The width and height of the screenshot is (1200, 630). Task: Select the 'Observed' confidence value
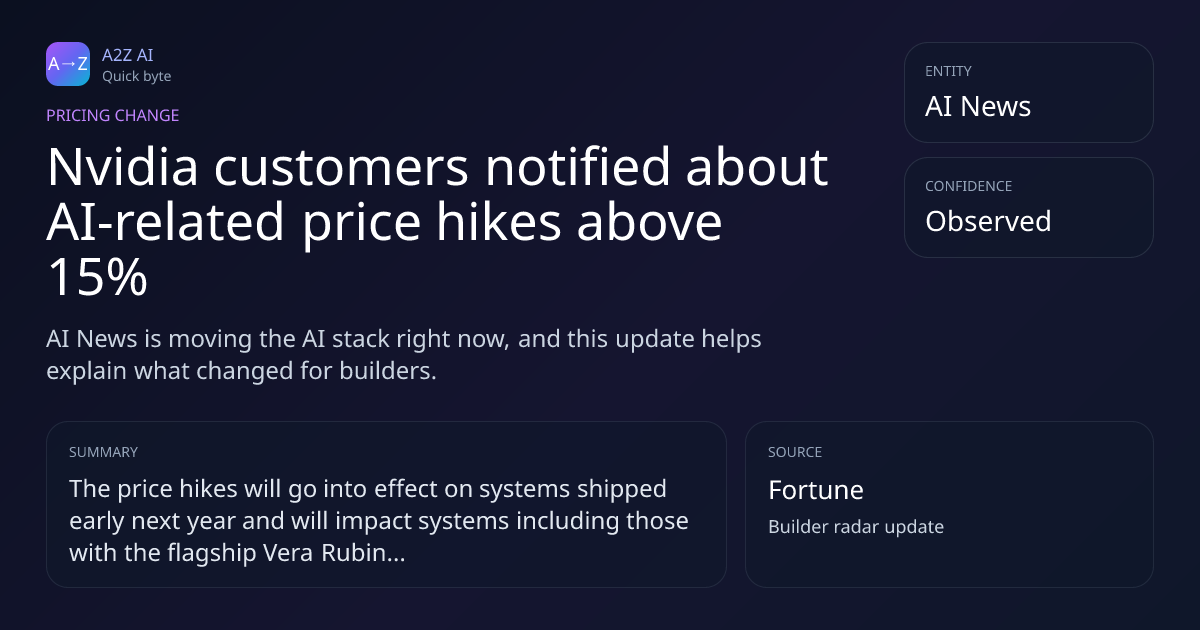[988, 221]
